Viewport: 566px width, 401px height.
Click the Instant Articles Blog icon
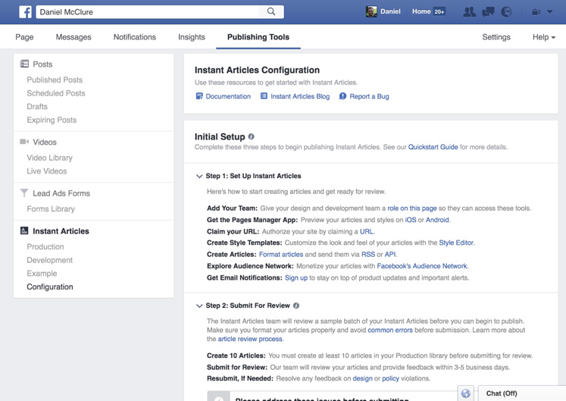tap(264, 96)
